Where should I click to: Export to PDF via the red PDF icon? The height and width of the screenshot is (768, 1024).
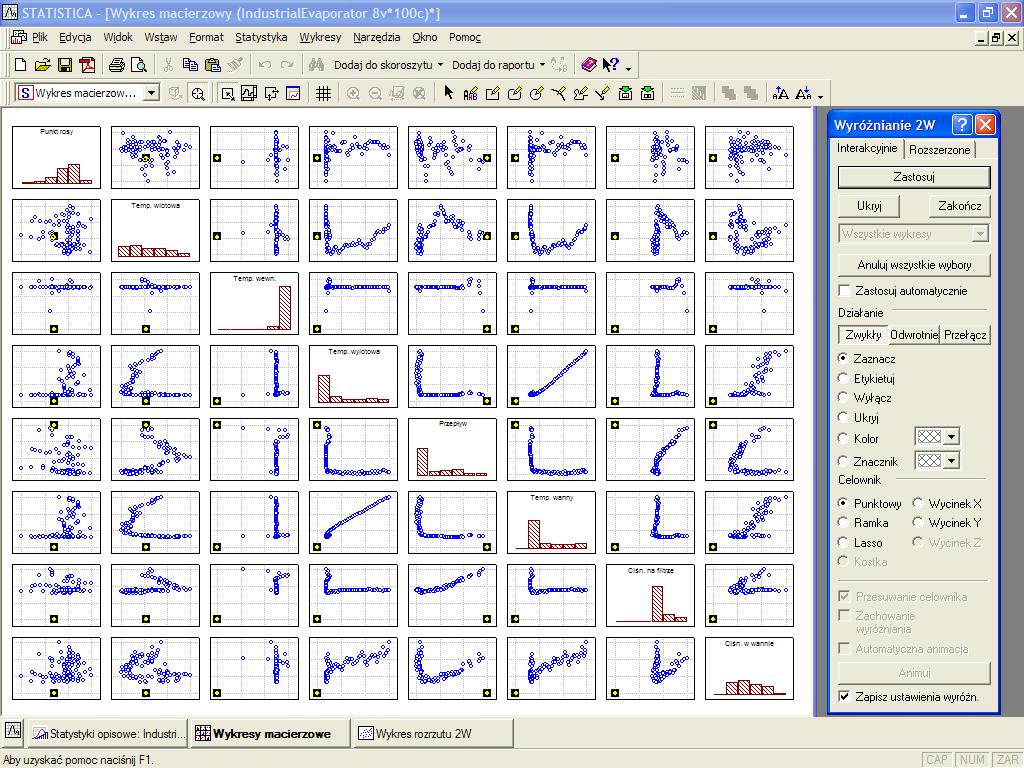[x=87, y=65]
